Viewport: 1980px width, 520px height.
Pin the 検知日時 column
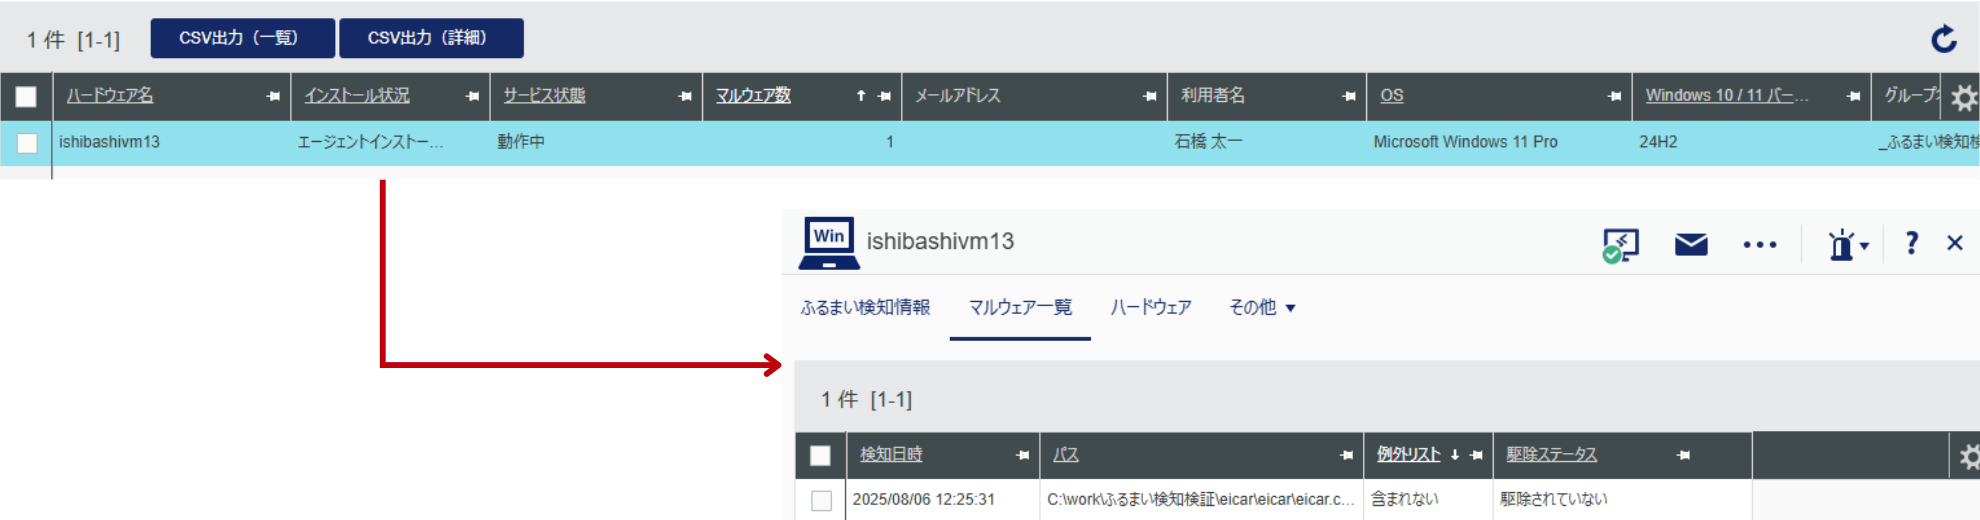(1022, 455)
